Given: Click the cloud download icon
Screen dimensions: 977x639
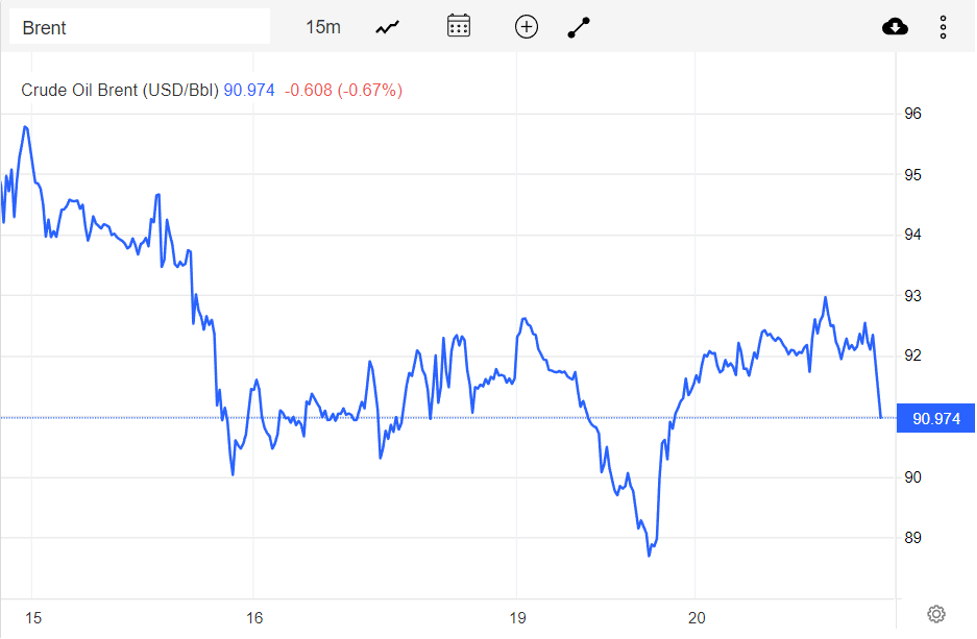Looking at the screenshot, I should (895, 27).
